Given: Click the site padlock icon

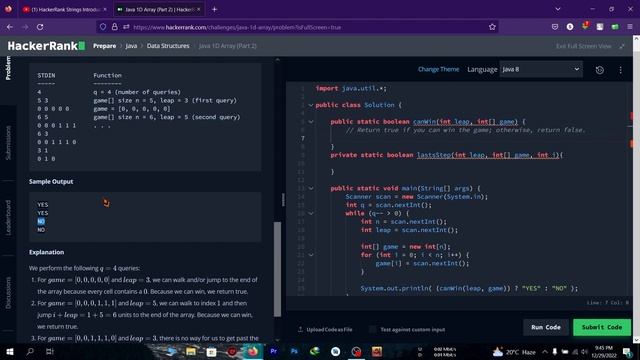Looking at the screenshot, I should point(115,27).
